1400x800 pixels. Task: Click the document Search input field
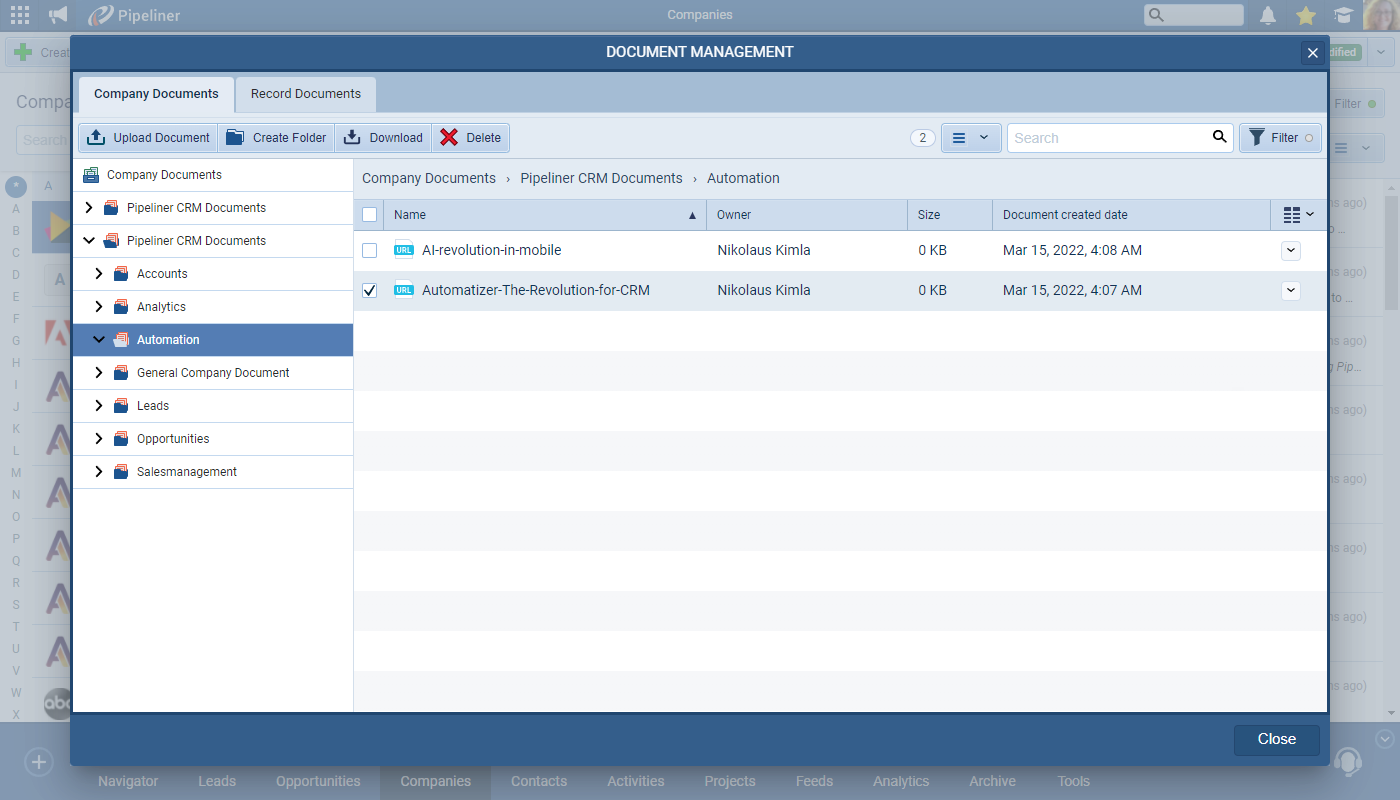tap(1108, 138)
